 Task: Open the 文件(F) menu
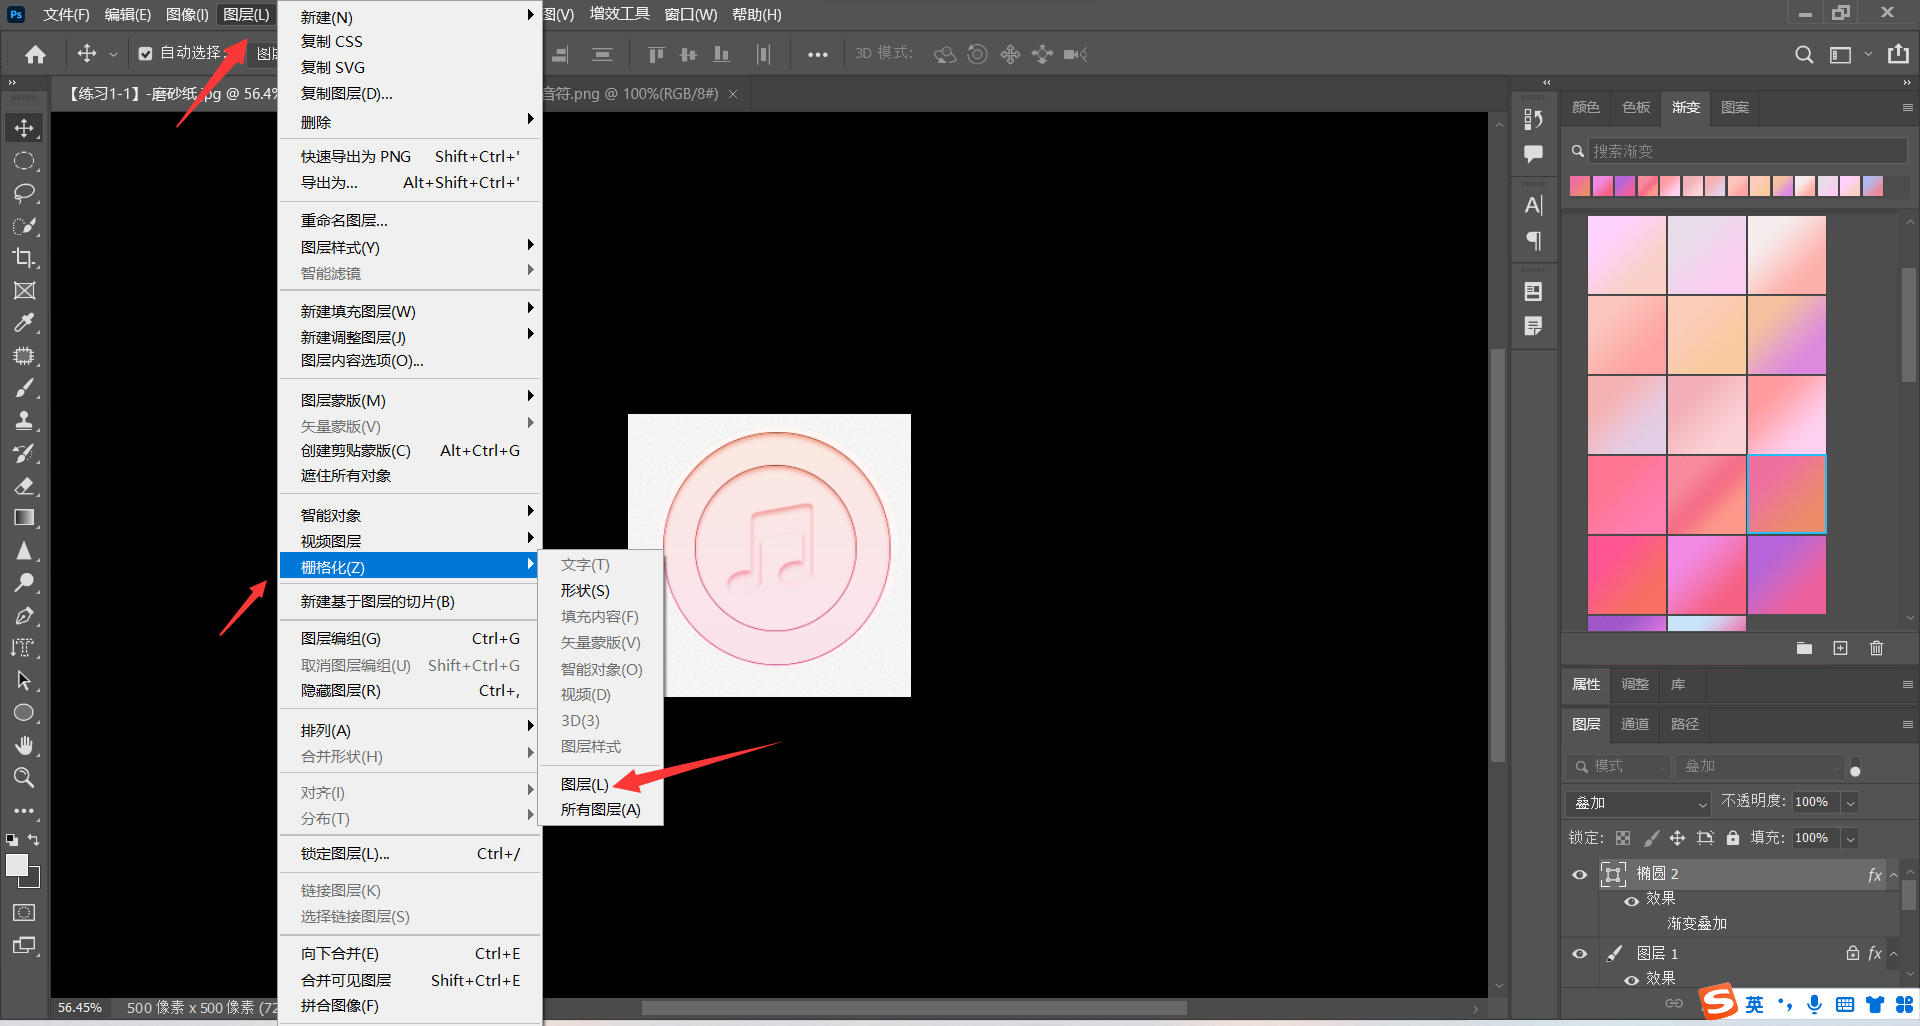(x=66, y=14)
